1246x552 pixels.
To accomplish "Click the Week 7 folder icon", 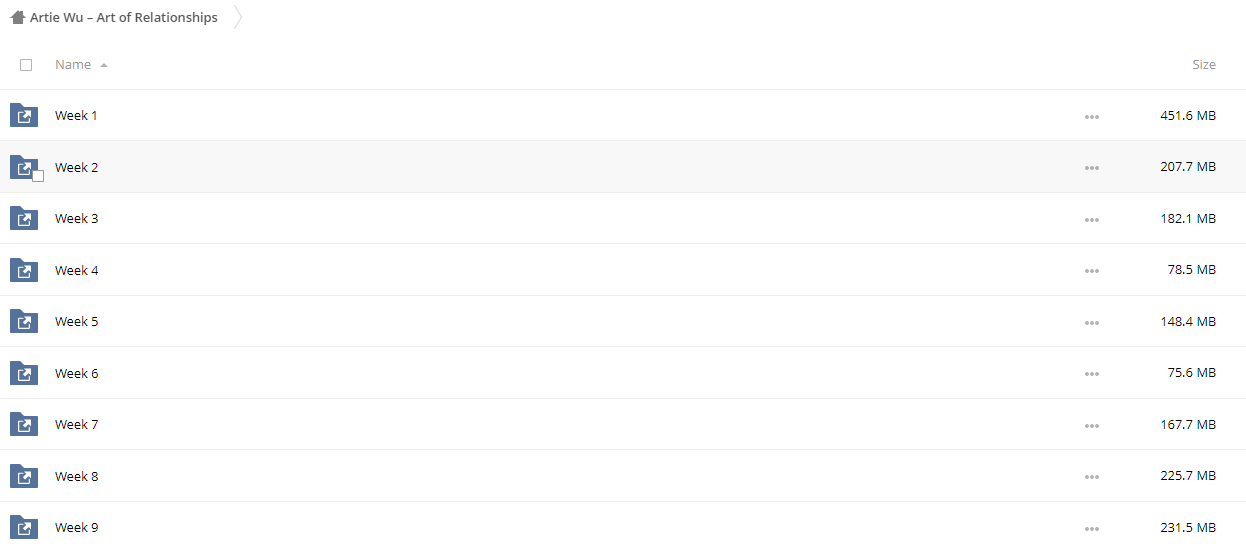I will 24,425.
